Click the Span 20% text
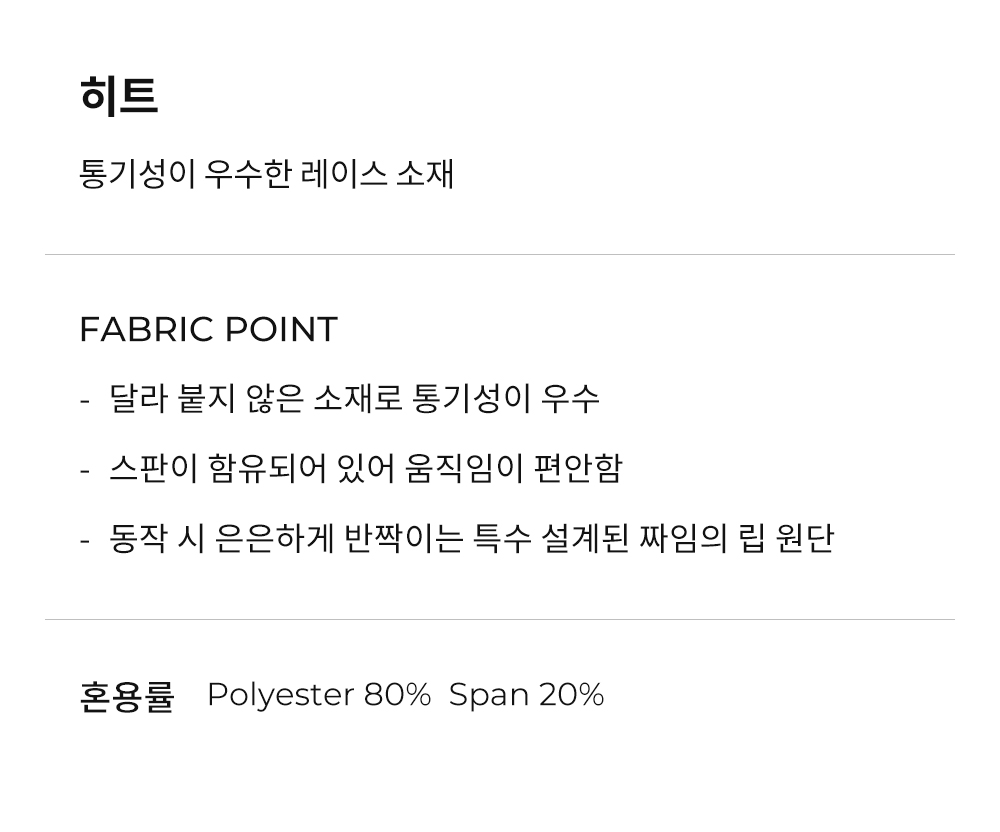The width and height of the screenshot is (1000, 832). click(x=527, y=695)
